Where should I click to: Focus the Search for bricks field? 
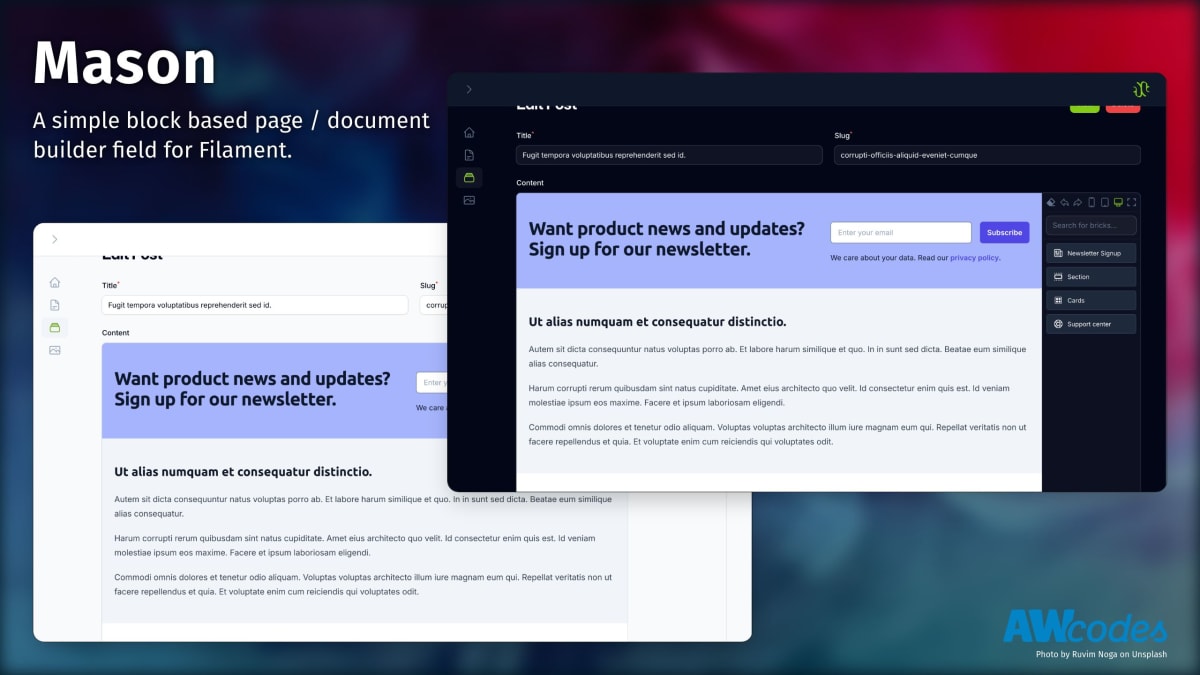(1091, 226)
